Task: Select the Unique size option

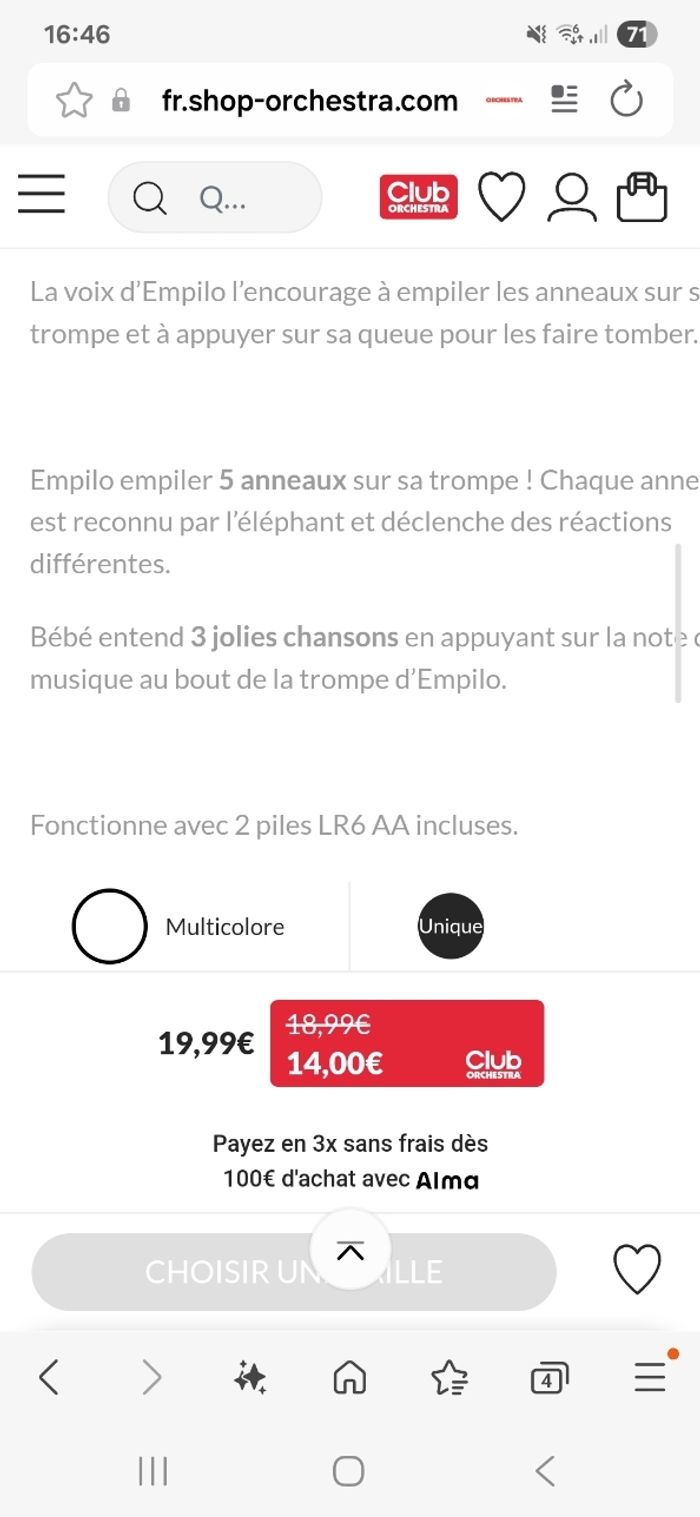Action: pyautogui.click(x=450, y=926)
